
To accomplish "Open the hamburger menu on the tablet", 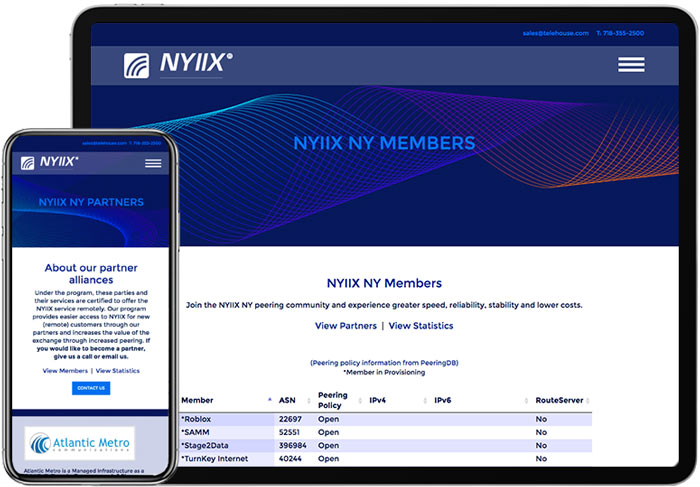I will tap(631, 64).
